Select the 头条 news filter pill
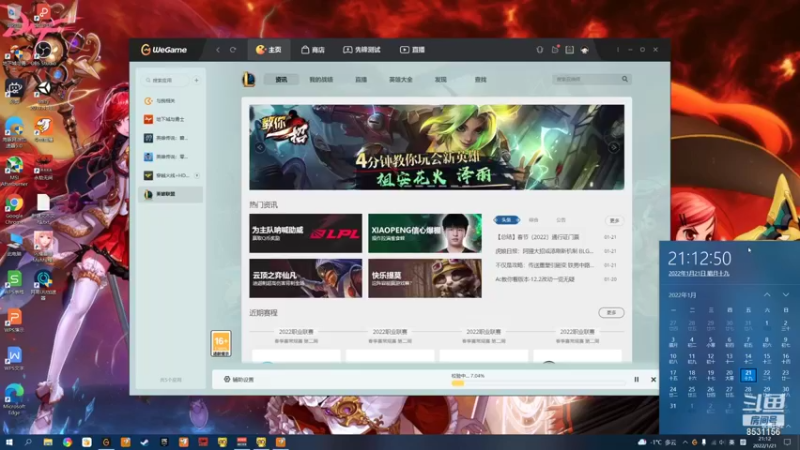 (x=506, y=220)
